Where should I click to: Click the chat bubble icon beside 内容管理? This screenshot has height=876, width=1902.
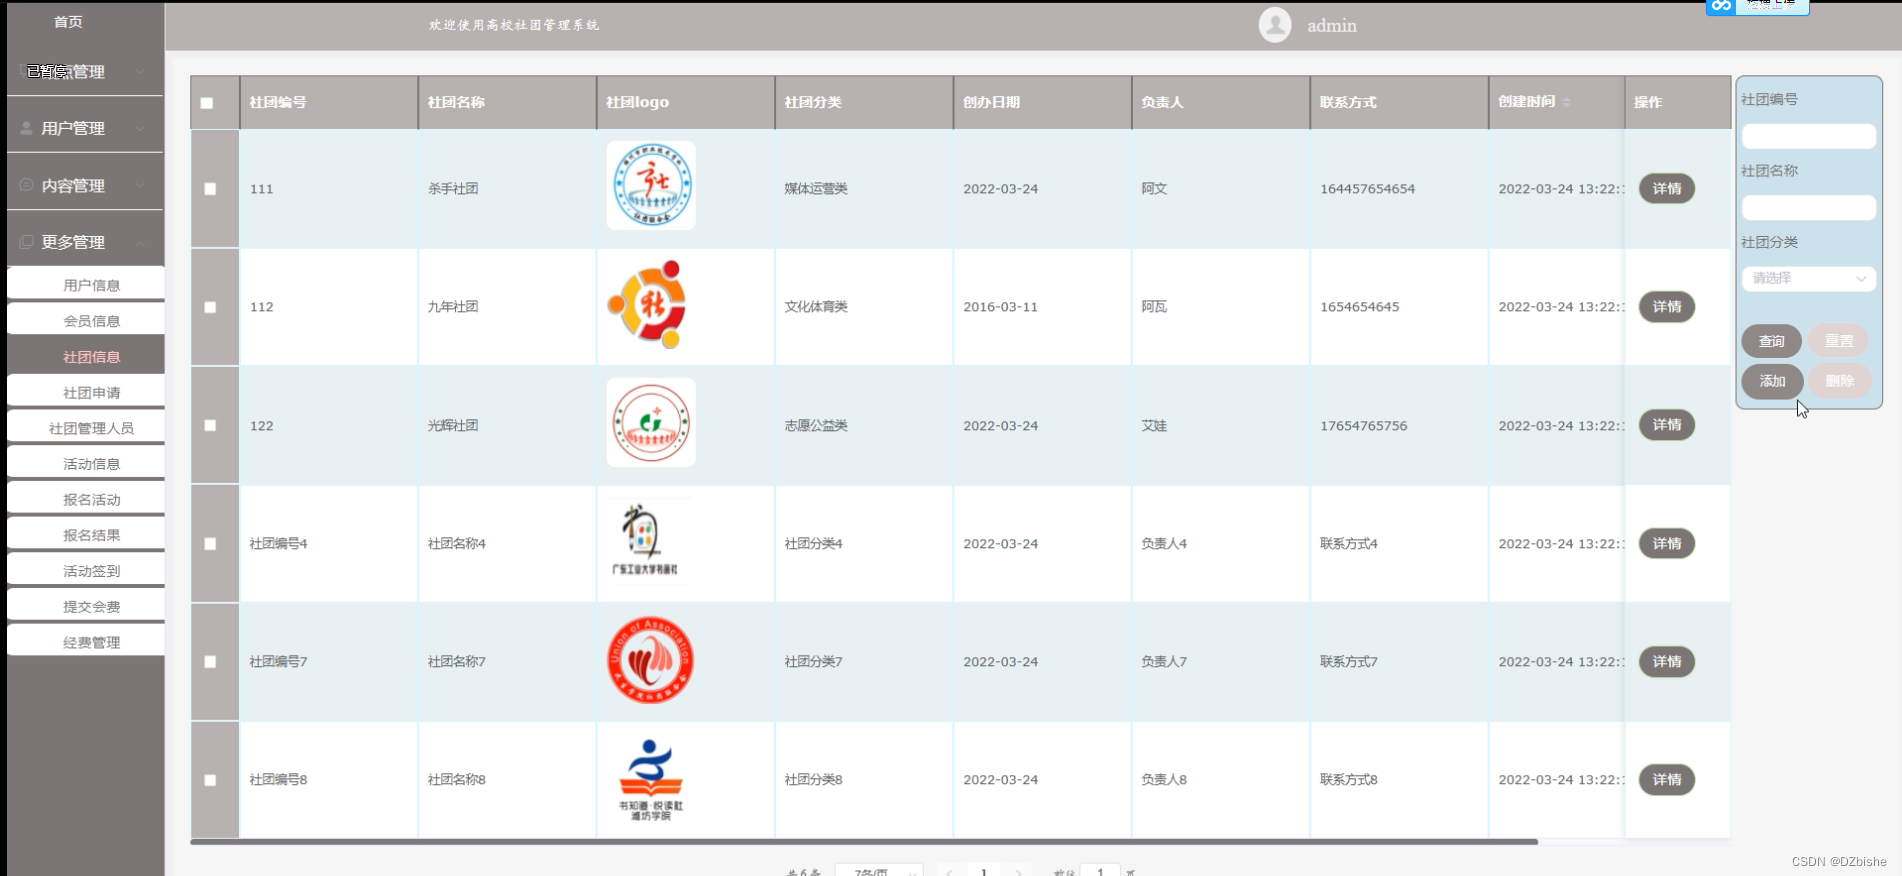pyautogui.click(x=27, y=185)
